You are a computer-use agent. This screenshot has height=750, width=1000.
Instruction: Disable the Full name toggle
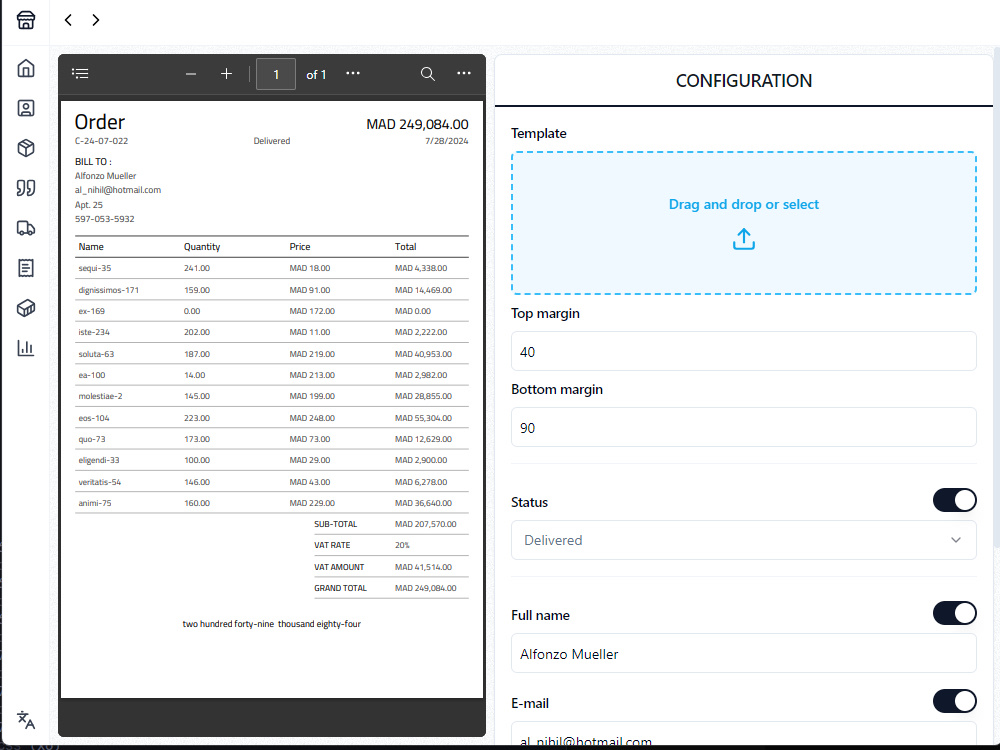(x=954, y=613)
